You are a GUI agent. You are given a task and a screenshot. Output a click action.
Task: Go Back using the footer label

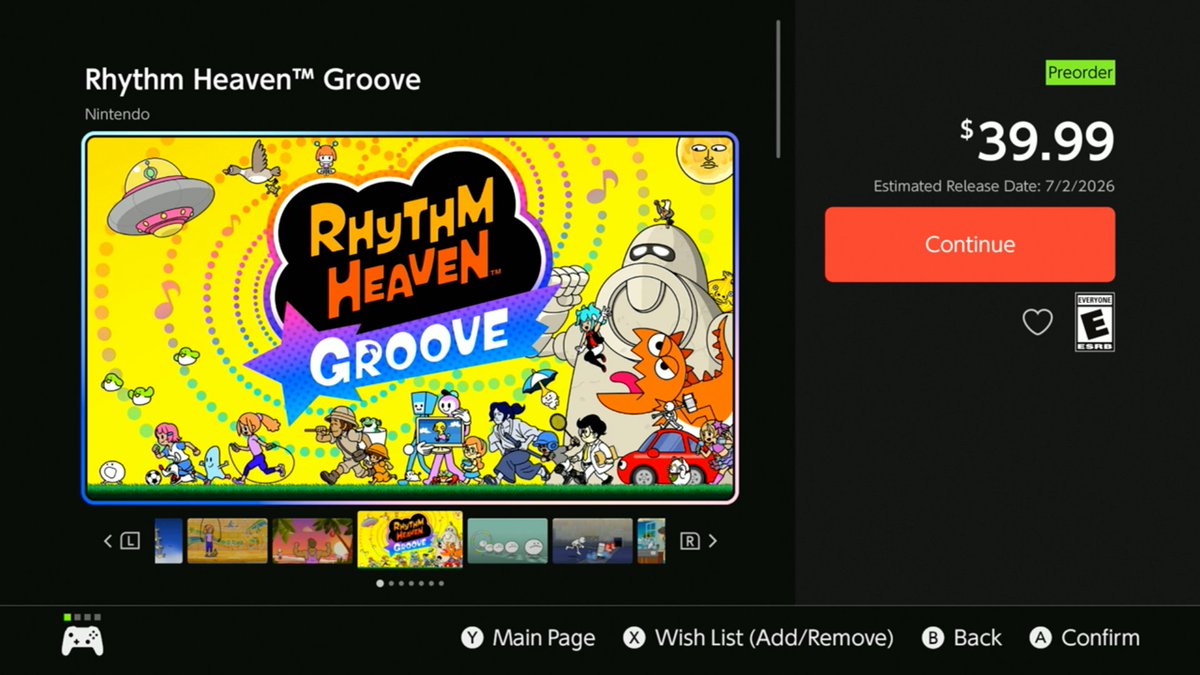point(977,638)
